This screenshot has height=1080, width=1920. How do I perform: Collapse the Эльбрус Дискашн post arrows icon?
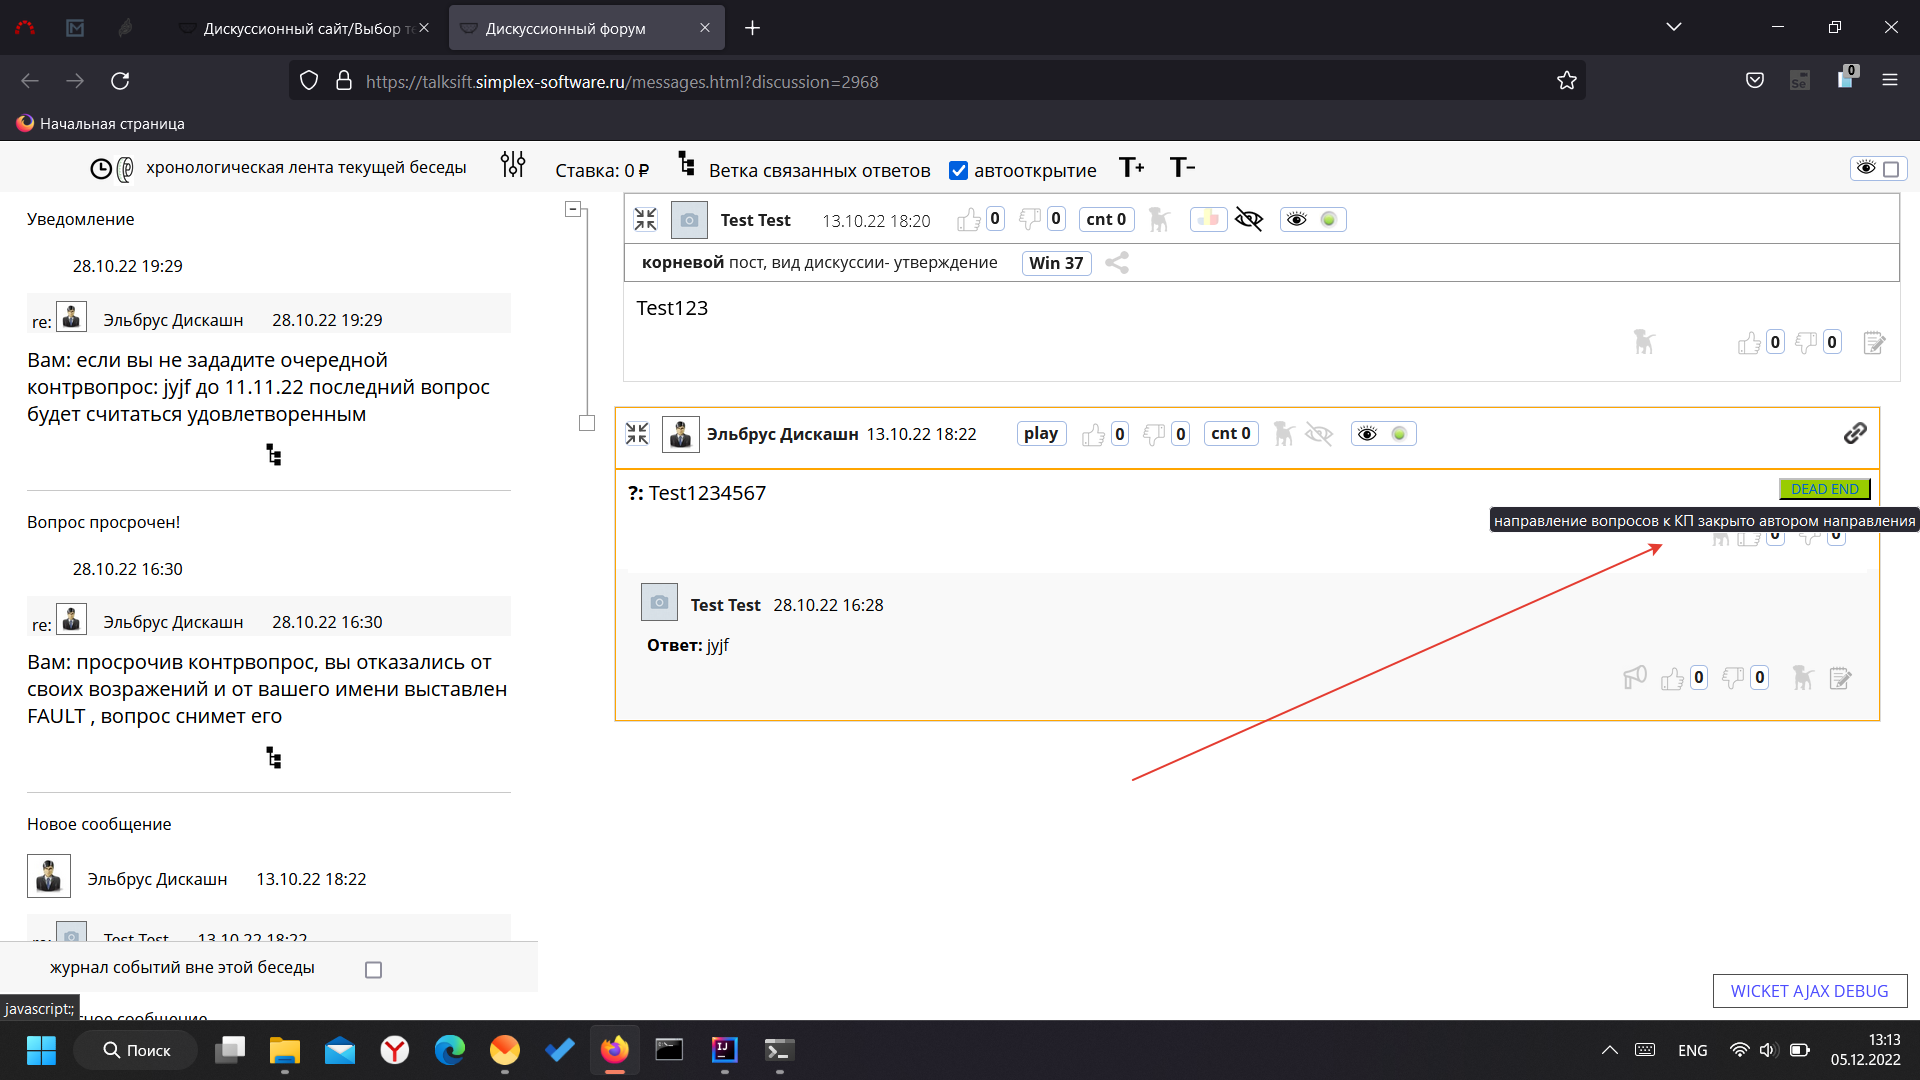coord(637,433)
